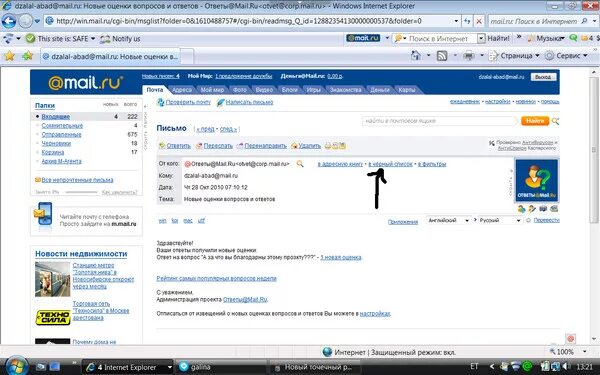600x375 pixels.
Task: Click the Написать письмо link
Action: pyautogui.click(x=249, y=102)
